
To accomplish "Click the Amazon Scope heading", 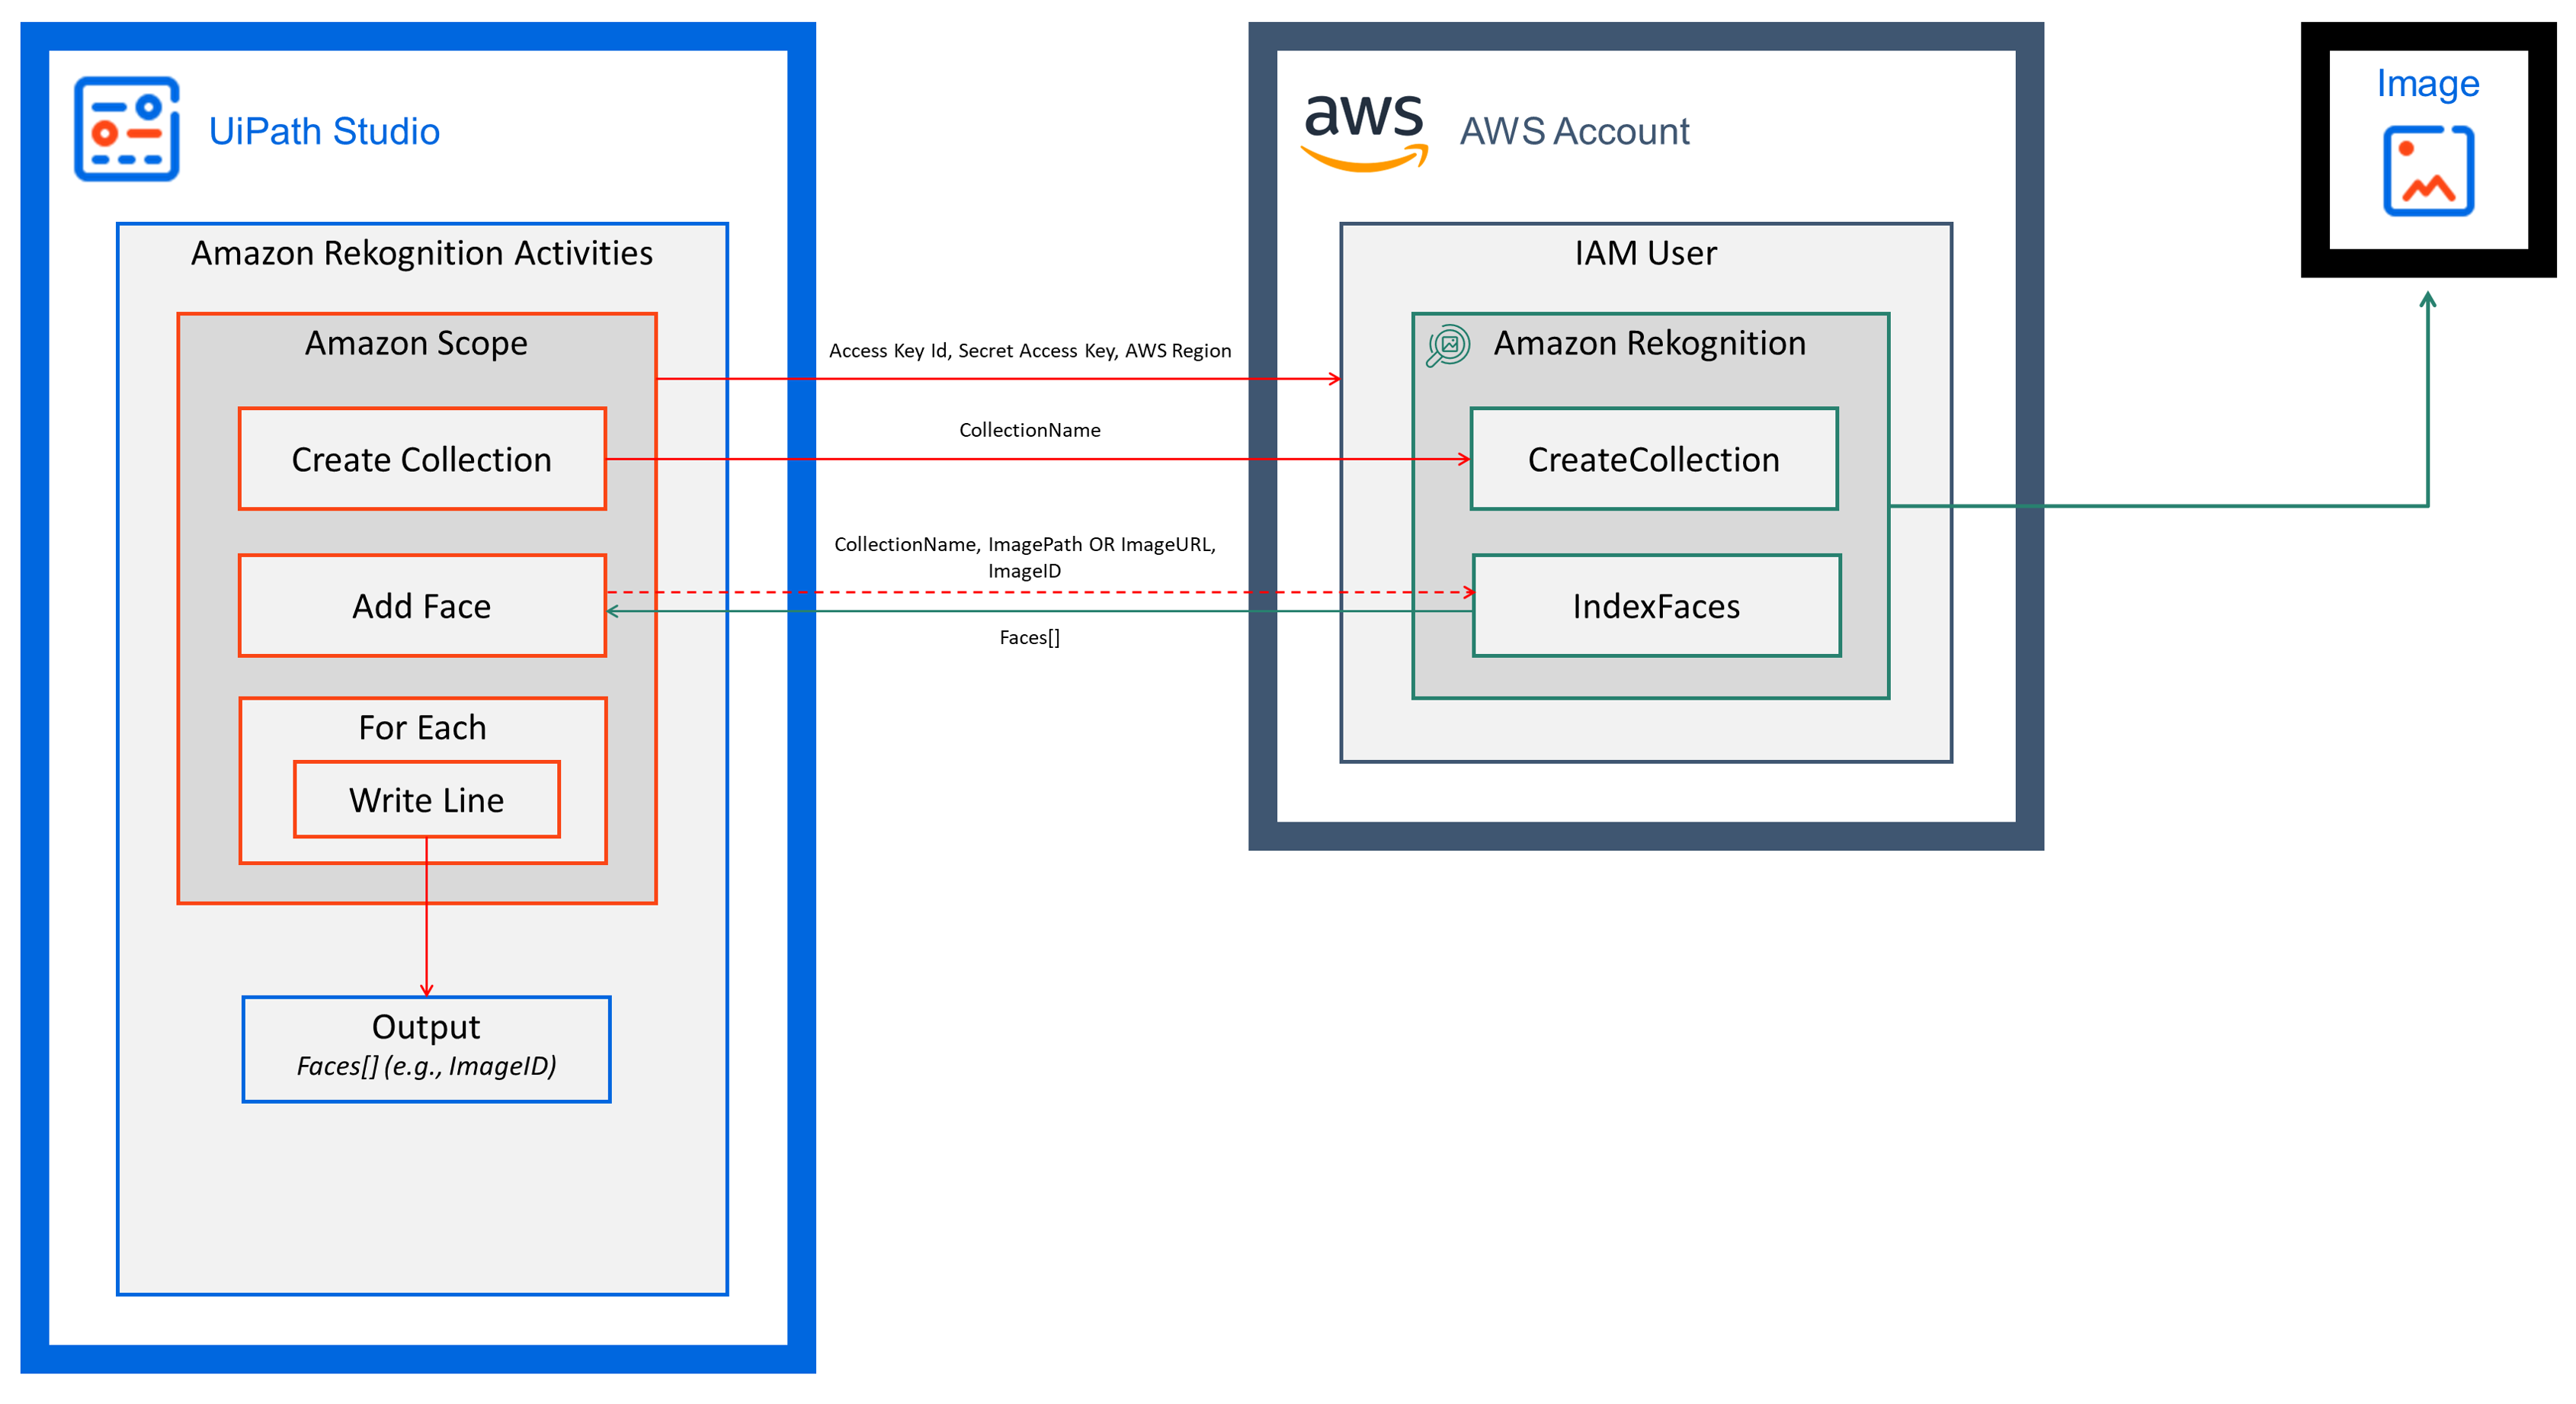I will (x=416, y=343).
